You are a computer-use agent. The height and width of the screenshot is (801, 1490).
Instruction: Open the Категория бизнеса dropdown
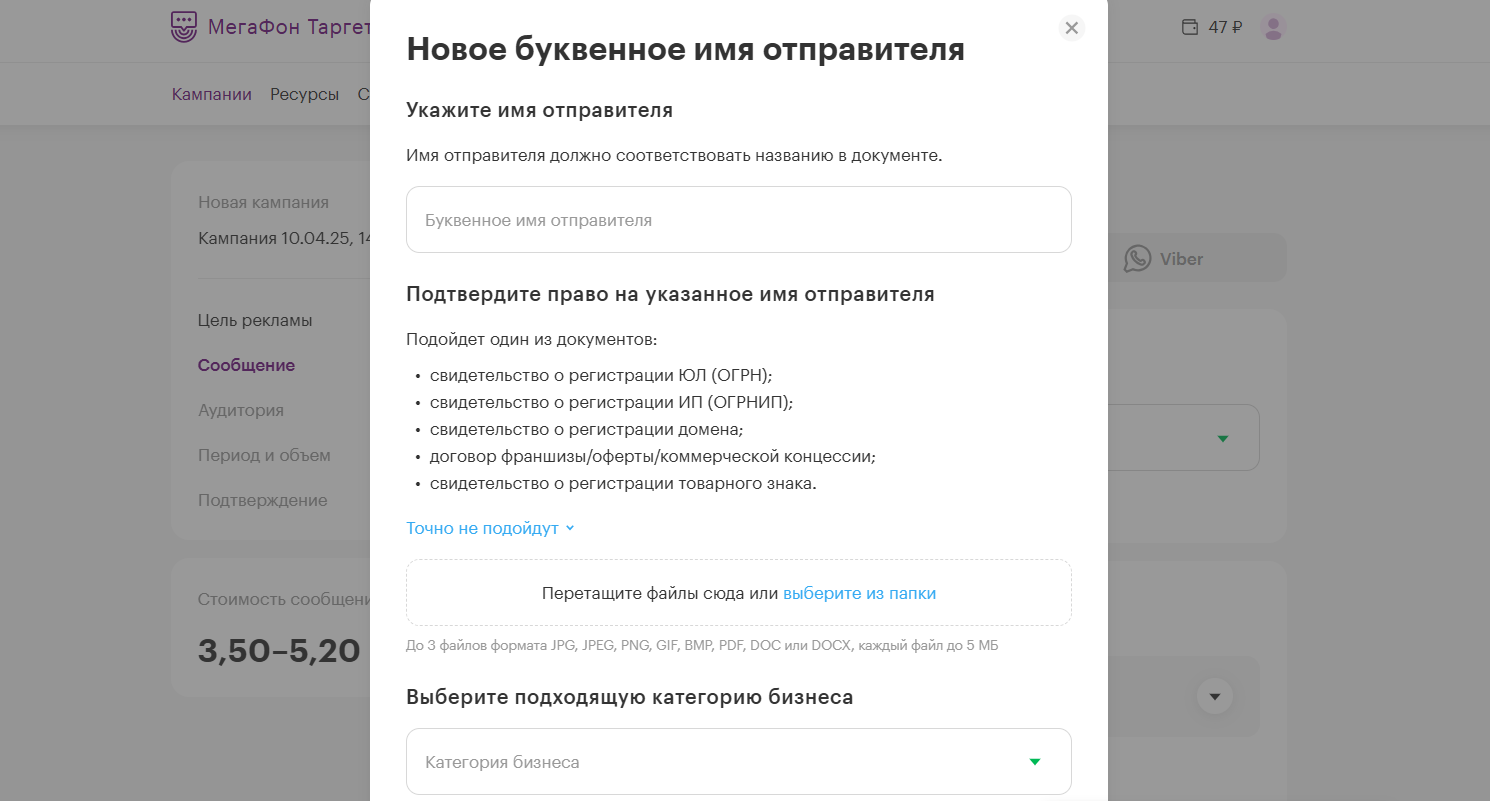click(x=738, y=762)
